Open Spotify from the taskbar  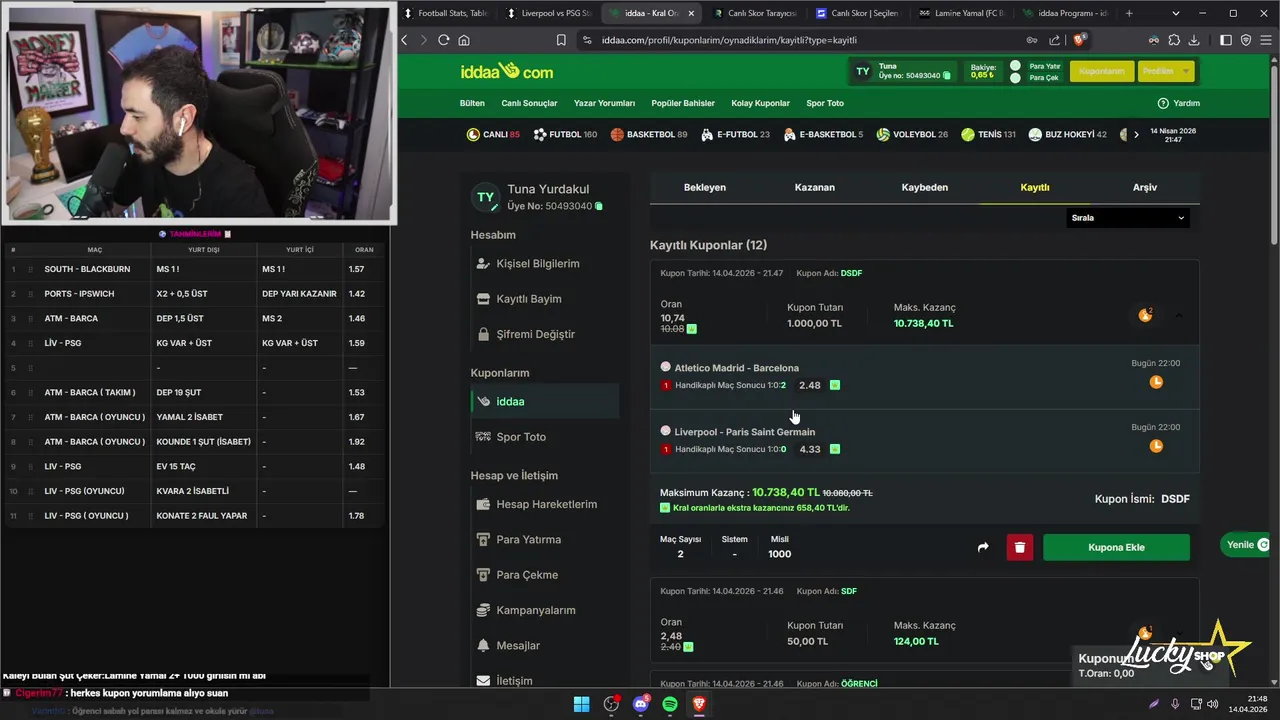[670, 704]
